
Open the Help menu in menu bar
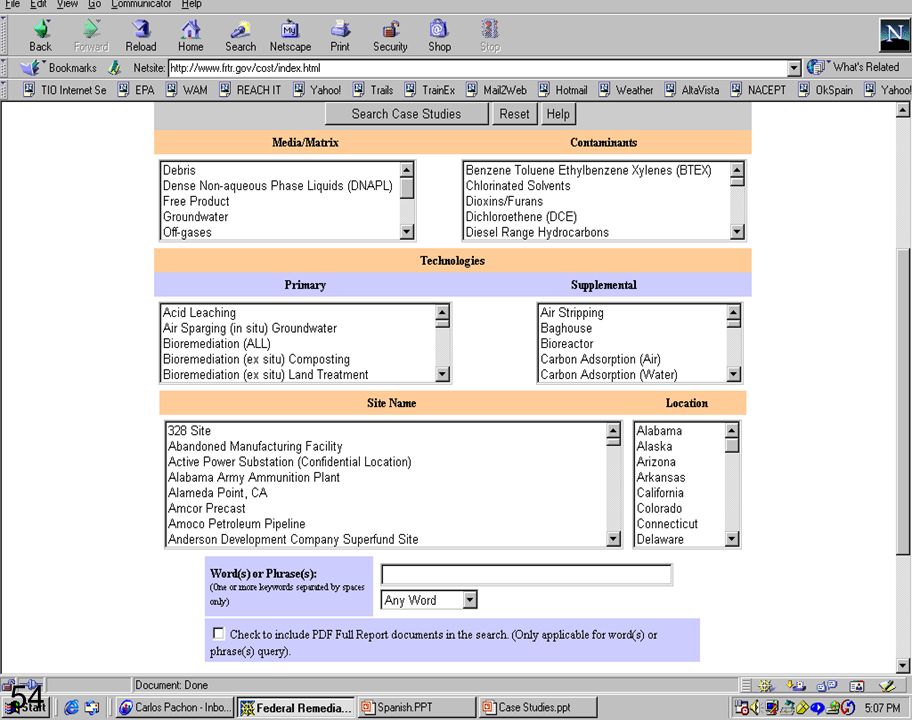tap(191, 4)
